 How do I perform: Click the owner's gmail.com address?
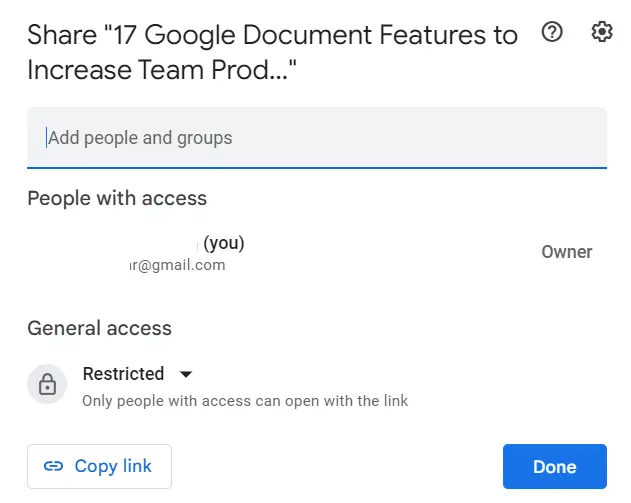coord(178,265)
